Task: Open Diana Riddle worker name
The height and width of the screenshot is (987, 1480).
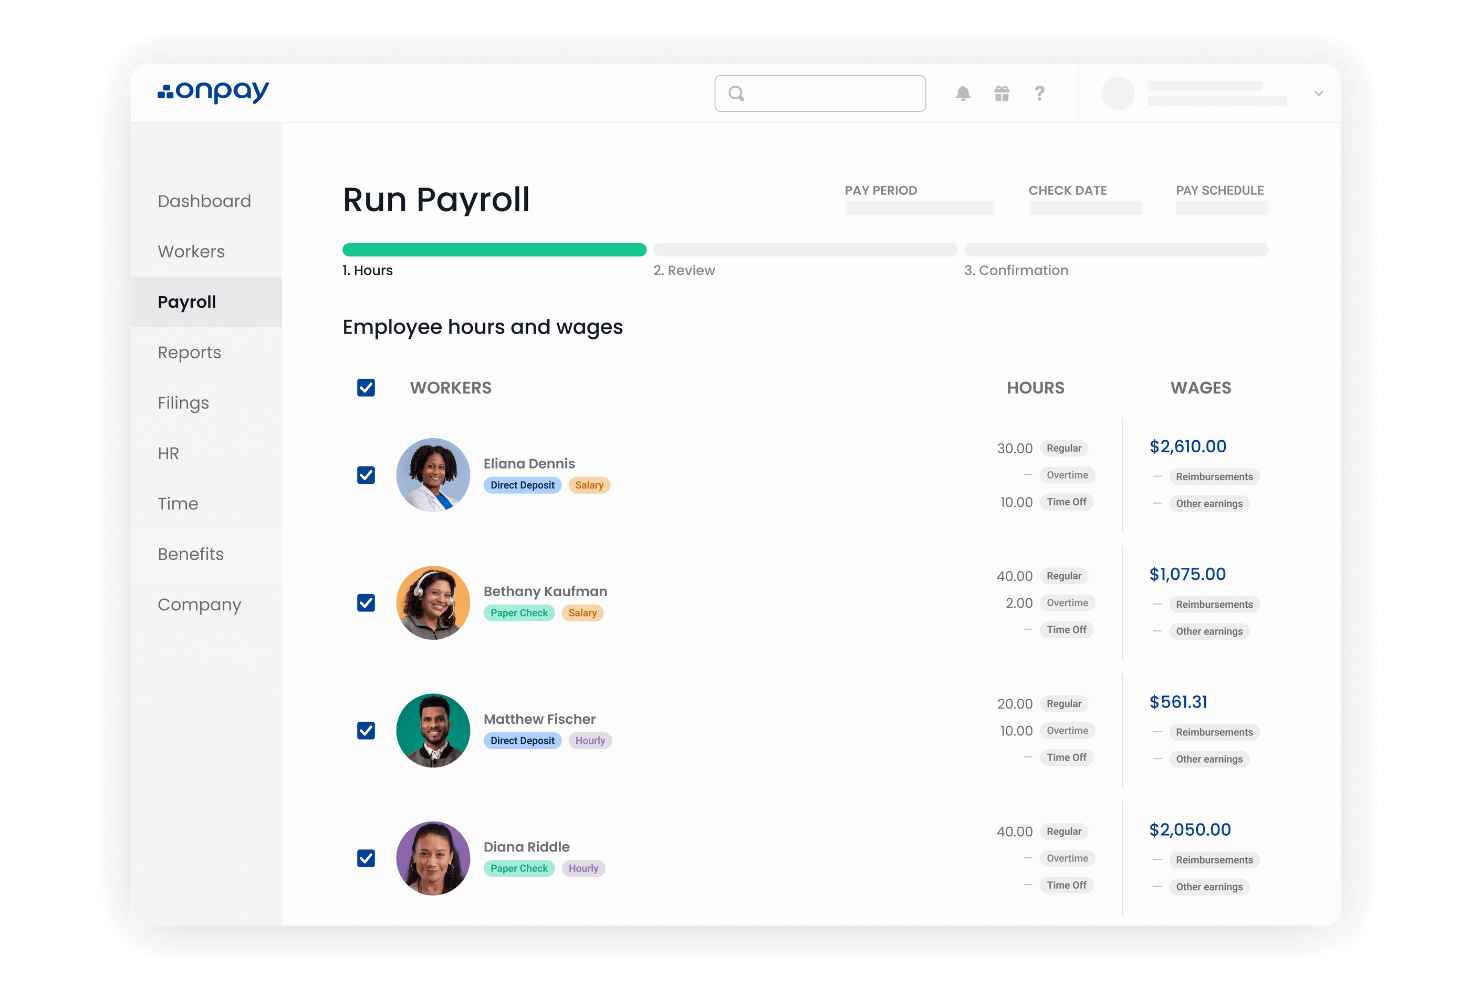Action: coord(526,847)
